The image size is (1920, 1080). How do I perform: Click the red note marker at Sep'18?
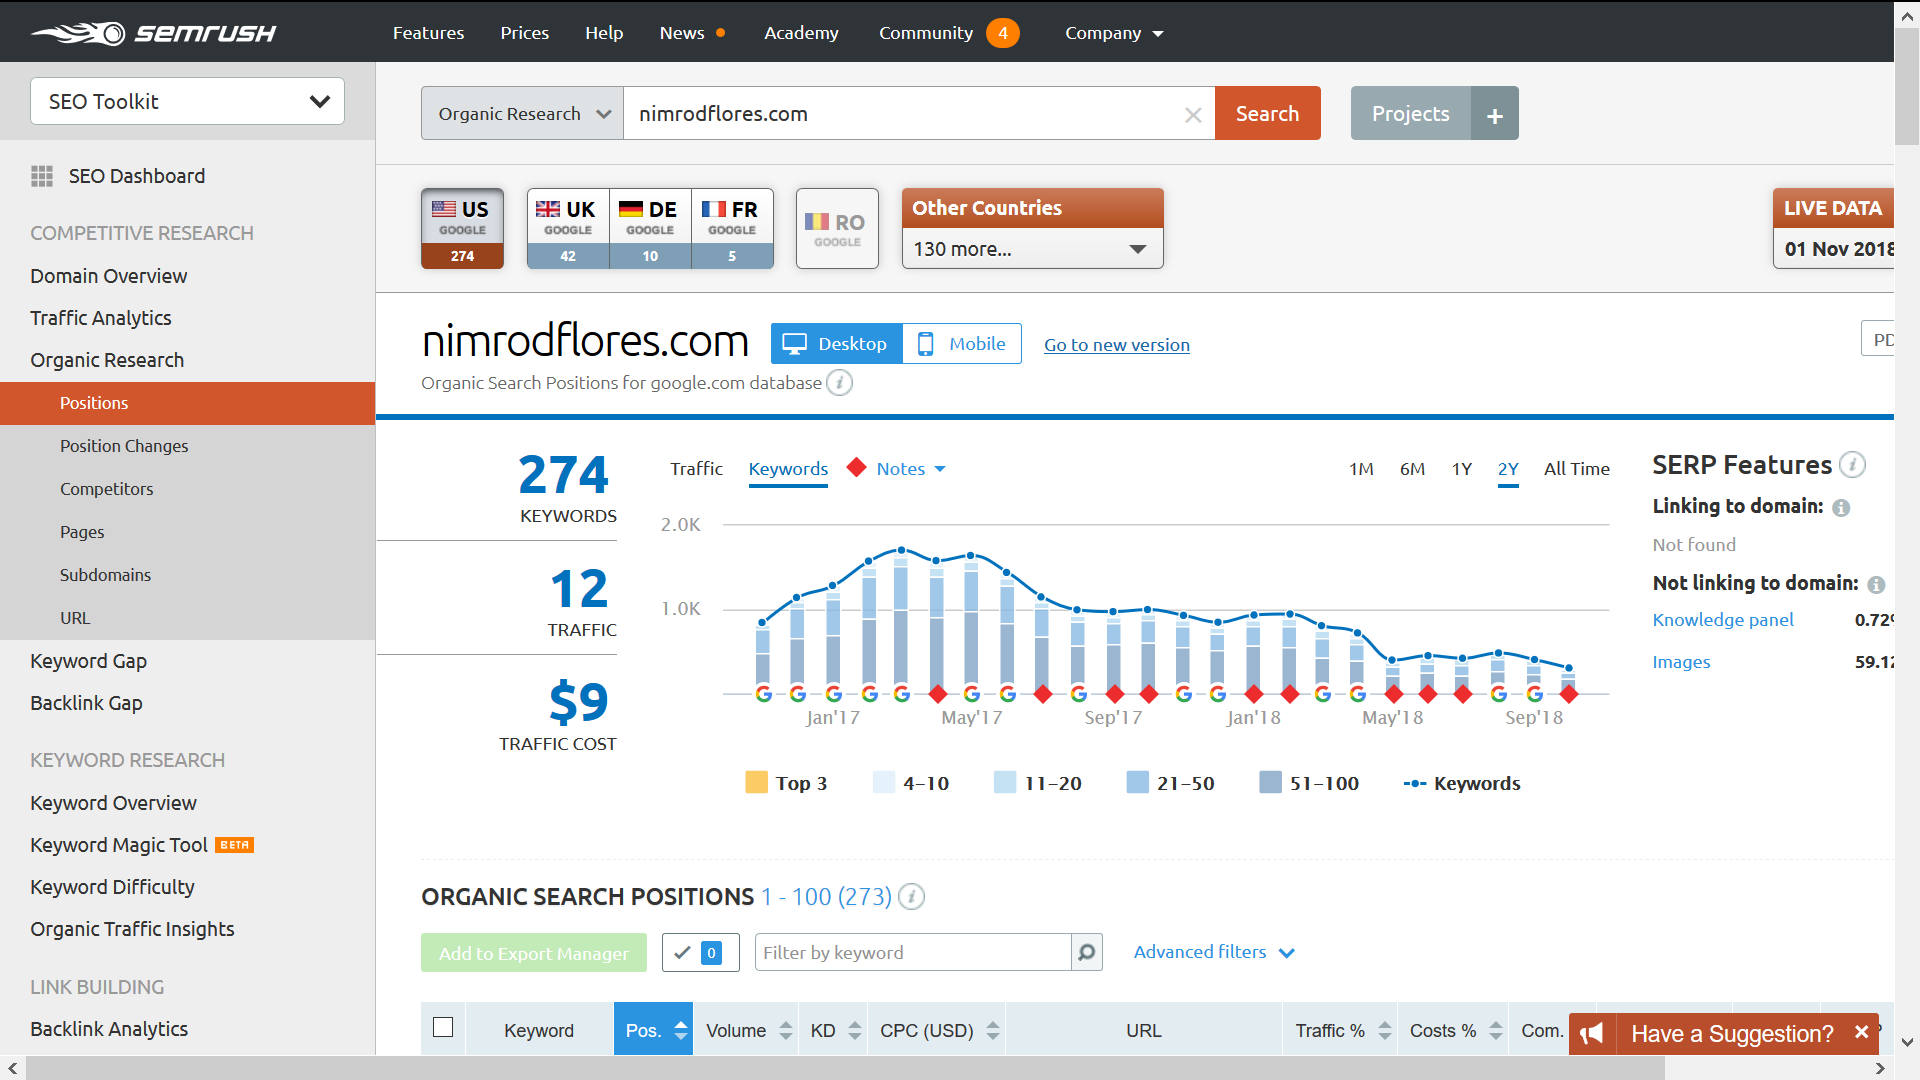coord(1569,694)
